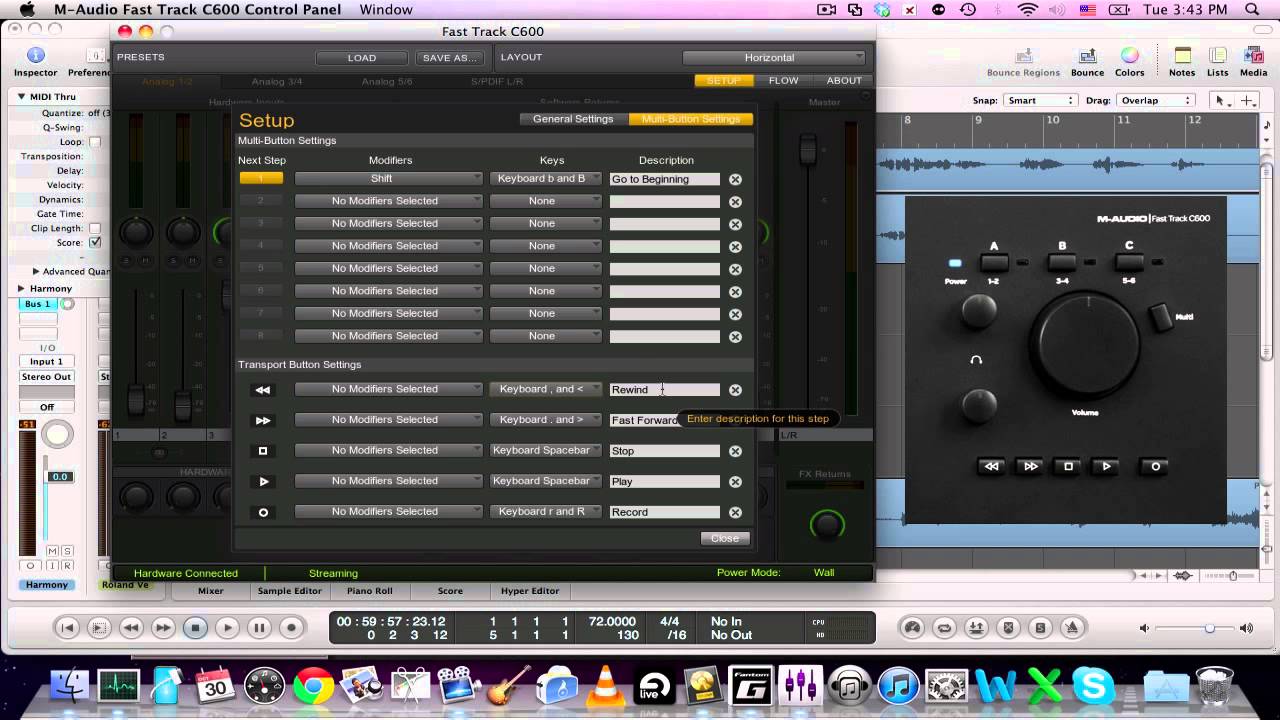
Task: Open the Layout Horizontal dropdown
Action: 774,57
